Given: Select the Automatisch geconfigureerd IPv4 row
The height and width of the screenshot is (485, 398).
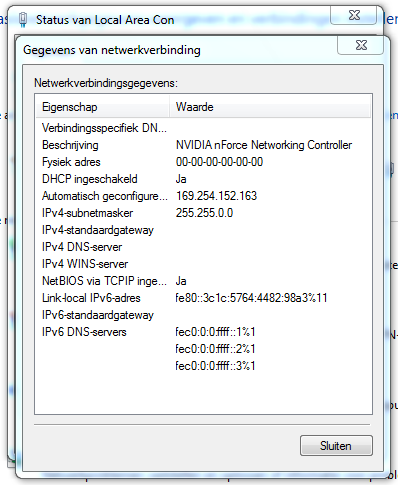Looking at the screenshot, I should [203, 196].
